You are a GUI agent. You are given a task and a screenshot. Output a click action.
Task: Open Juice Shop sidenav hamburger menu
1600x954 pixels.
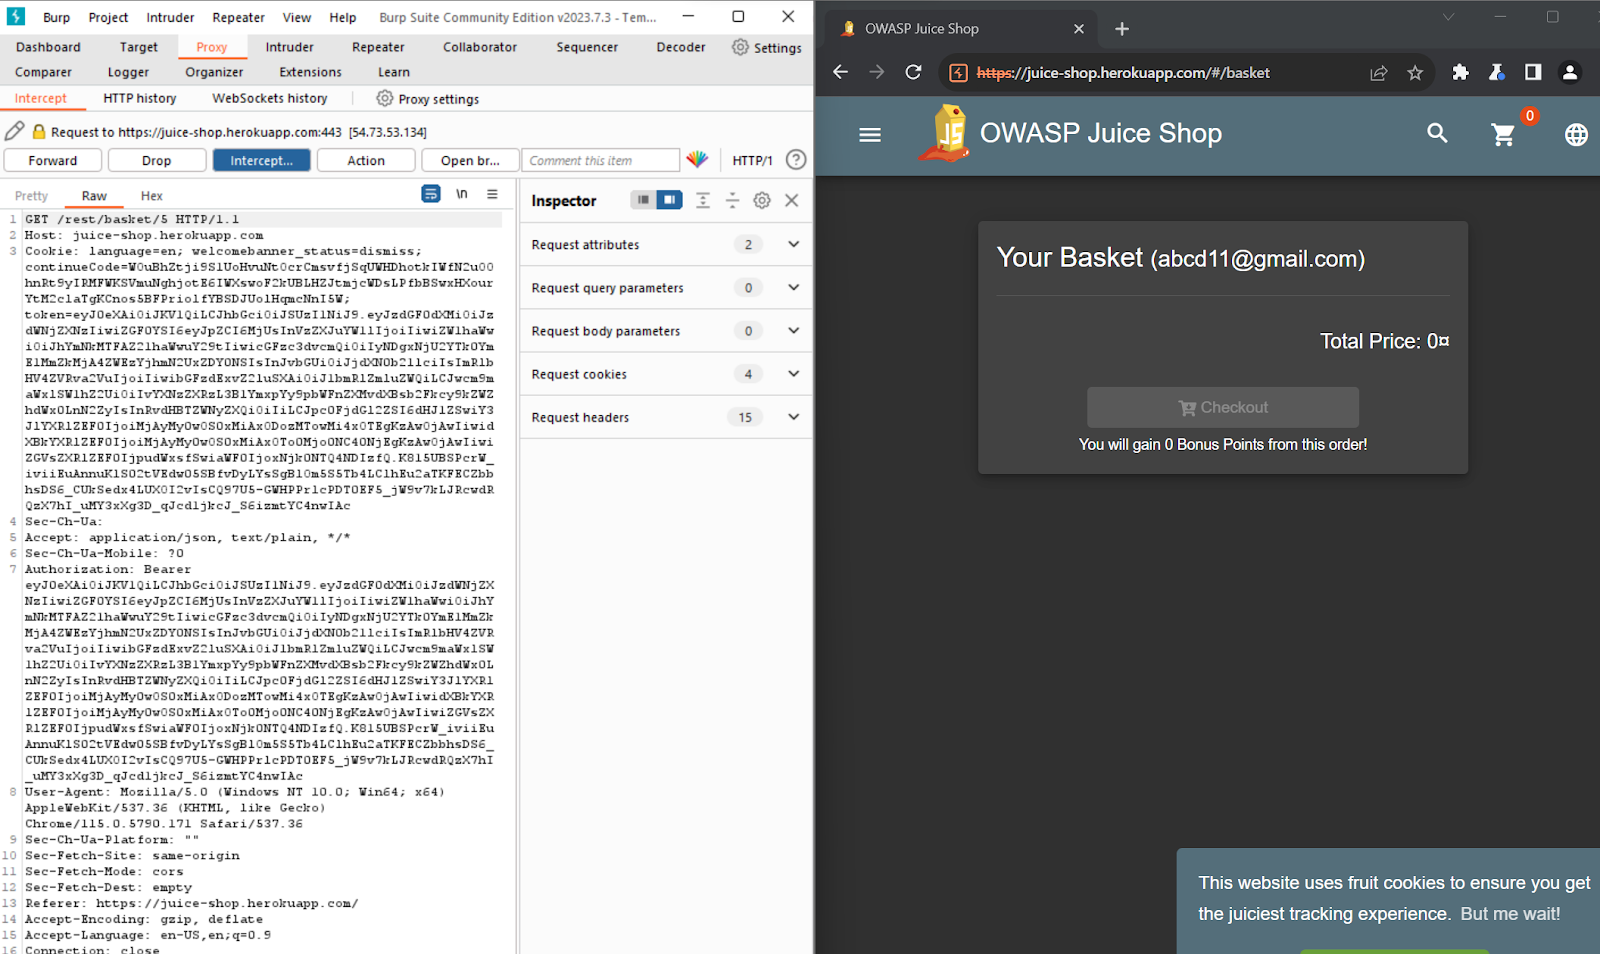(x=870, y=134)
